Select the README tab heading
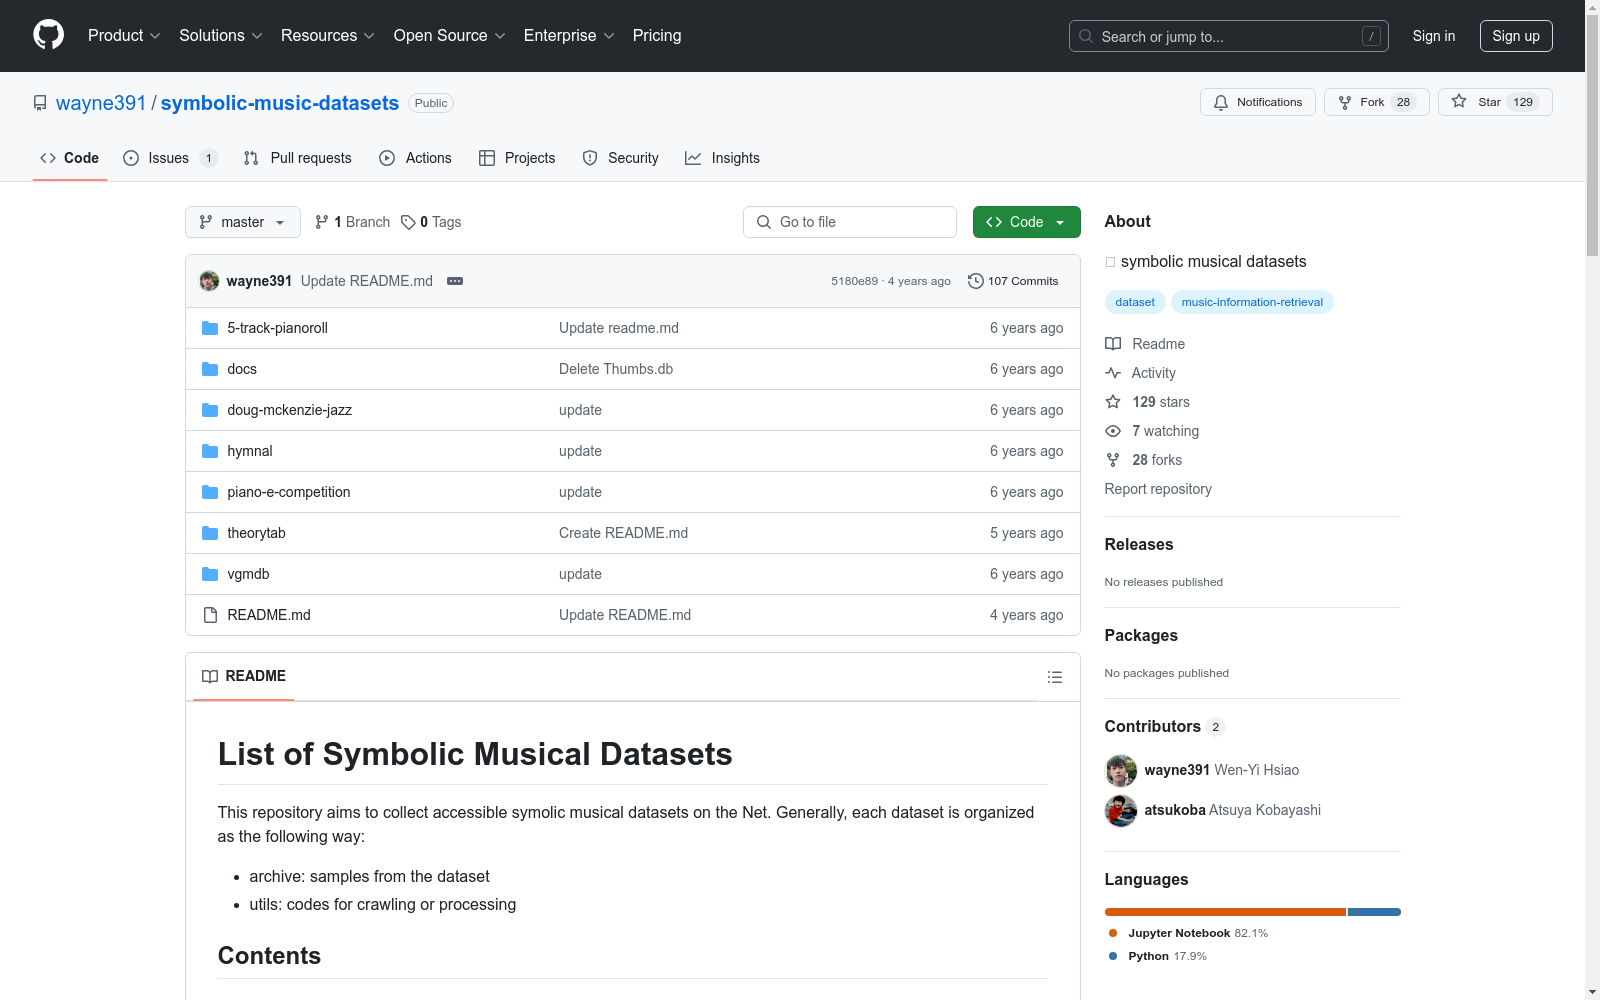 click(x=244, y=676)
